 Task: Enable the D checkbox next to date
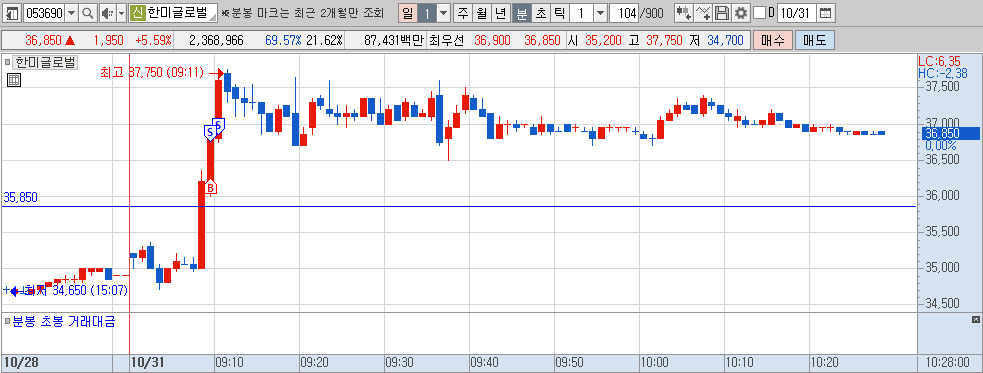759,13
